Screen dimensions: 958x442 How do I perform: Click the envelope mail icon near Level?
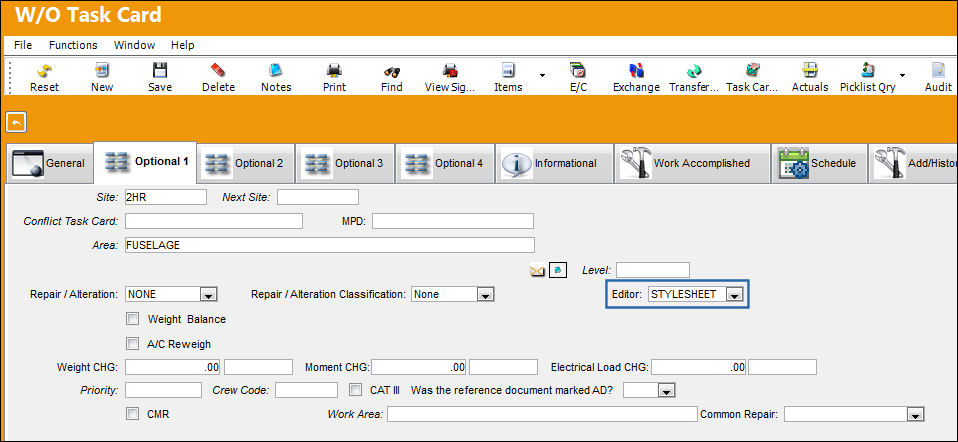pyautogui.click(x=537, y=270)
